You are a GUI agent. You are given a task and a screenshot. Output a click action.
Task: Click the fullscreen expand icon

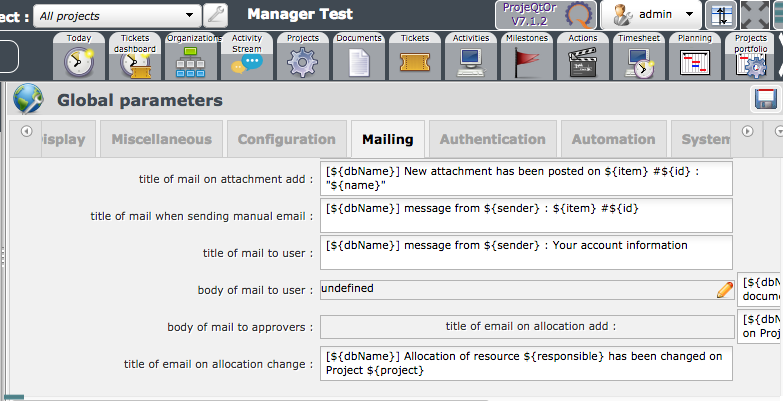click(755, 15)
